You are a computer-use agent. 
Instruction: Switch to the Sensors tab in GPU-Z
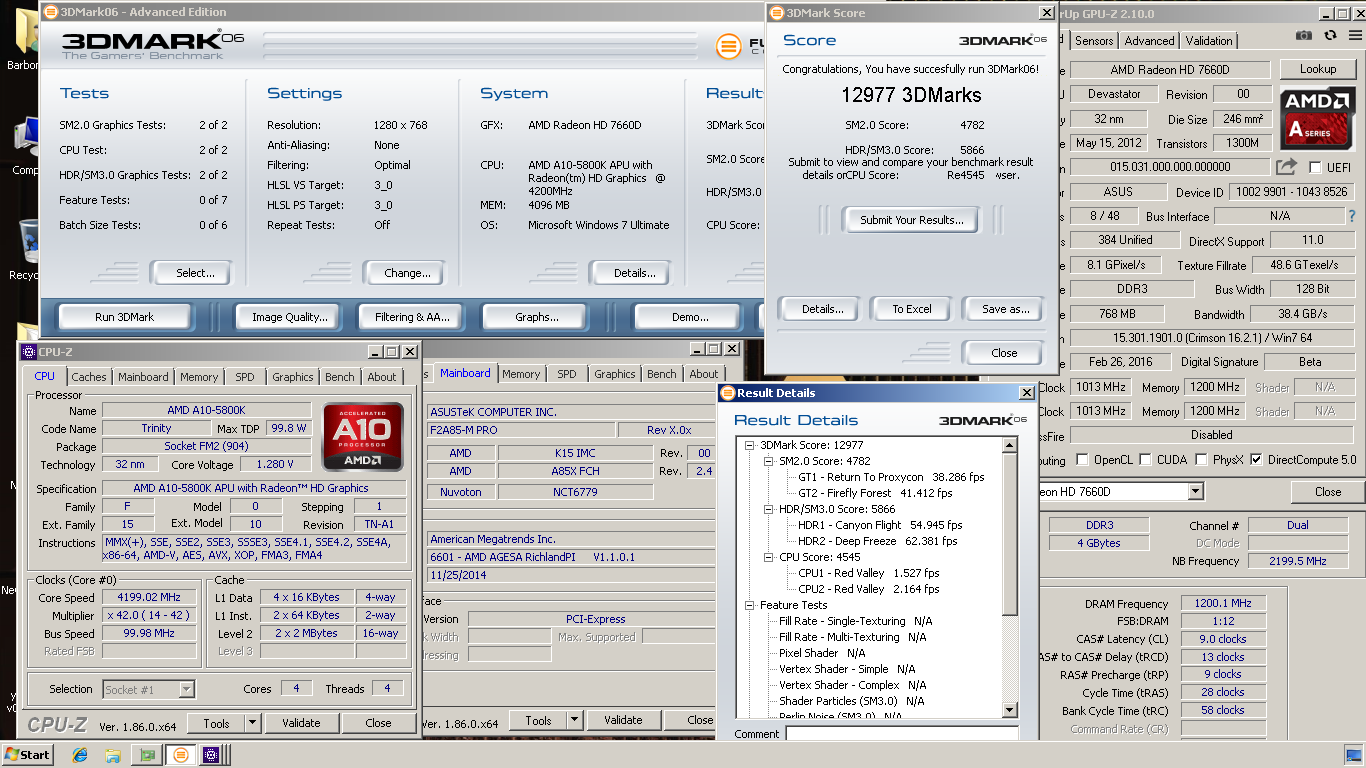[1094, 41]
